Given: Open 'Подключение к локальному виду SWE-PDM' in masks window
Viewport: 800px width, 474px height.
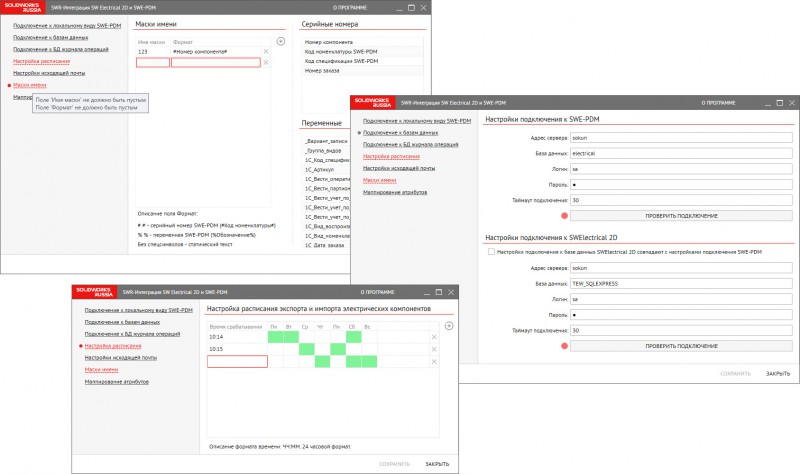Looking at the screenshot, I should [x=67, y=26].
